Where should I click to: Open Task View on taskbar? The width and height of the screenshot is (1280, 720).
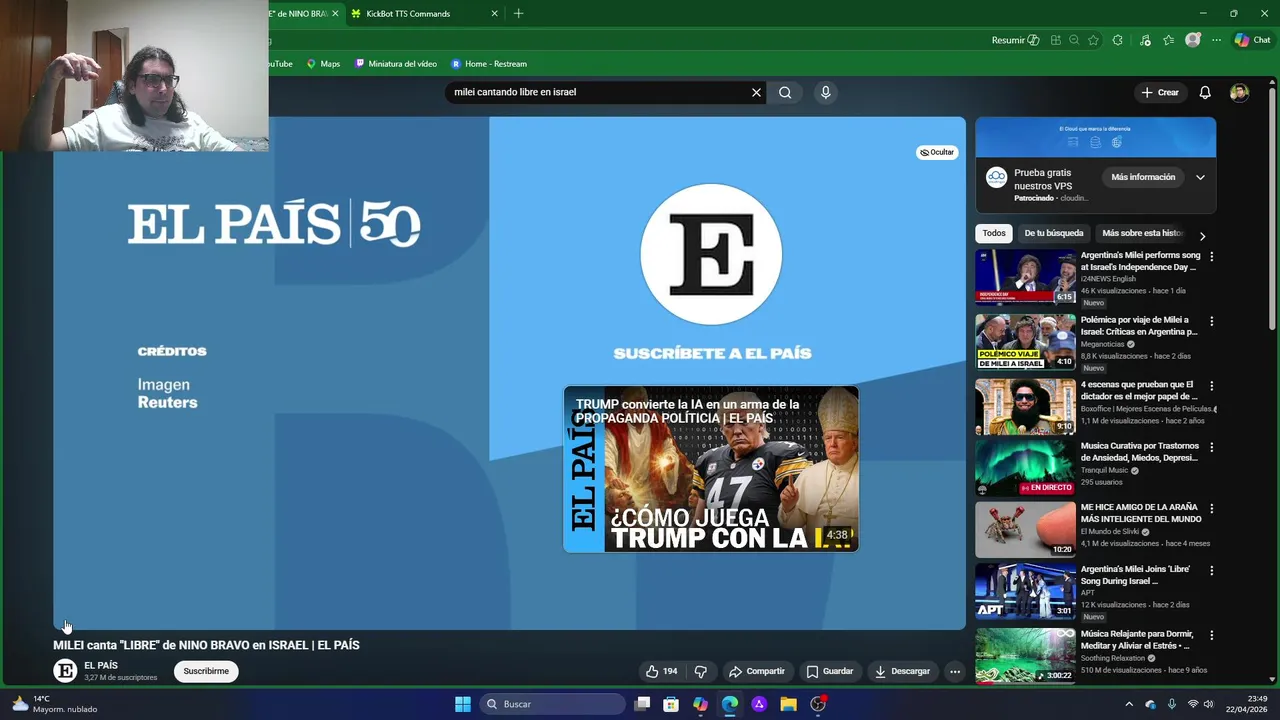coord(643,704)
